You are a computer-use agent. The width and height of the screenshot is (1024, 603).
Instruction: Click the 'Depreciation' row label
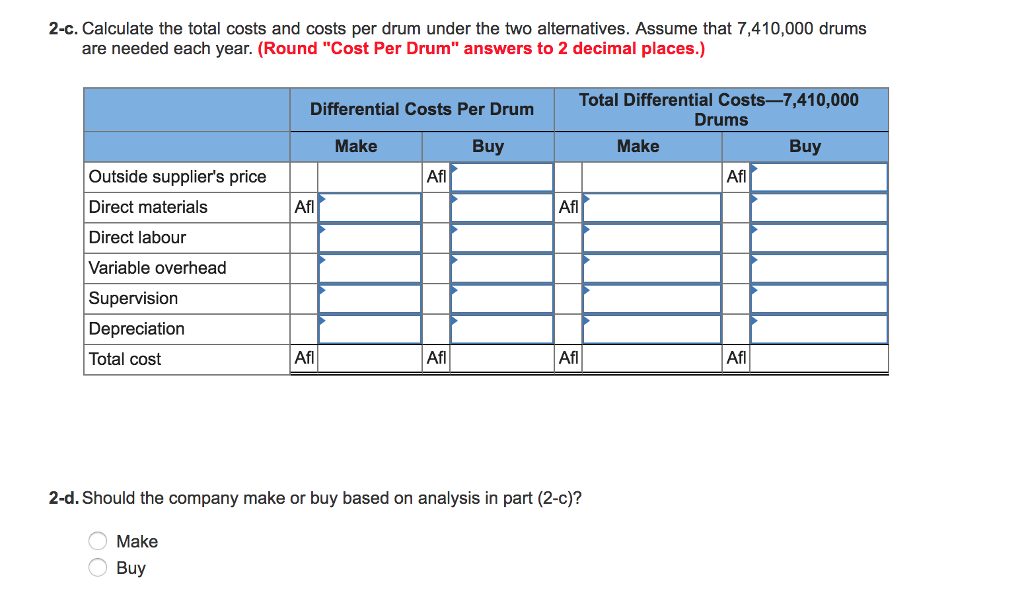[x=136, y=329]
